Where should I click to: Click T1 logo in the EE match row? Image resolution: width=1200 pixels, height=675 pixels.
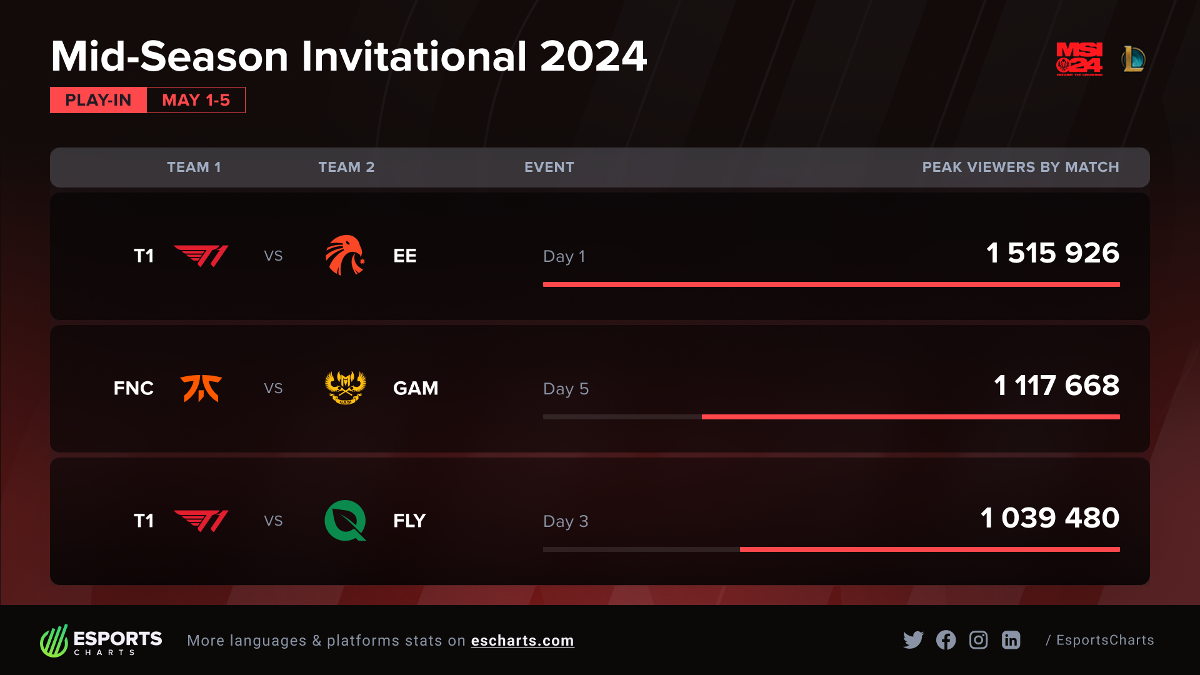click(201, 256)
